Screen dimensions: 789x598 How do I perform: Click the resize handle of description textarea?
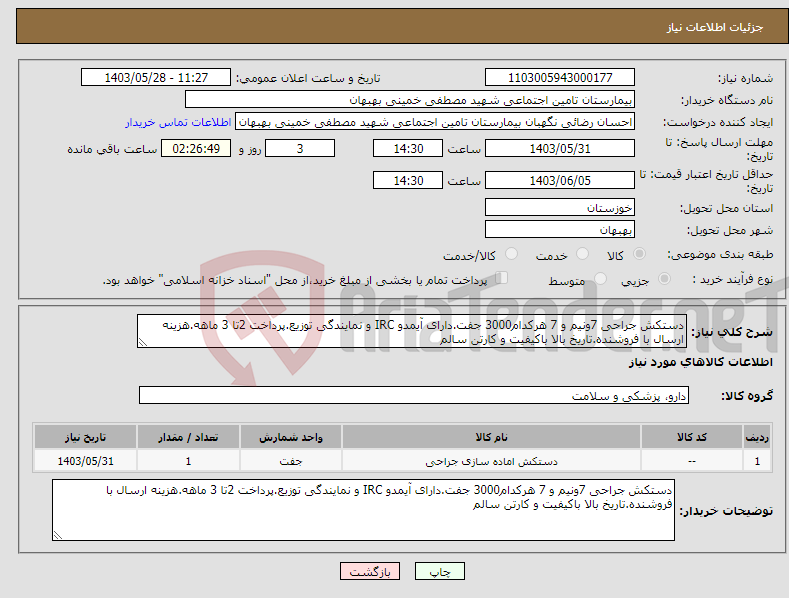(x=143, y=342)
